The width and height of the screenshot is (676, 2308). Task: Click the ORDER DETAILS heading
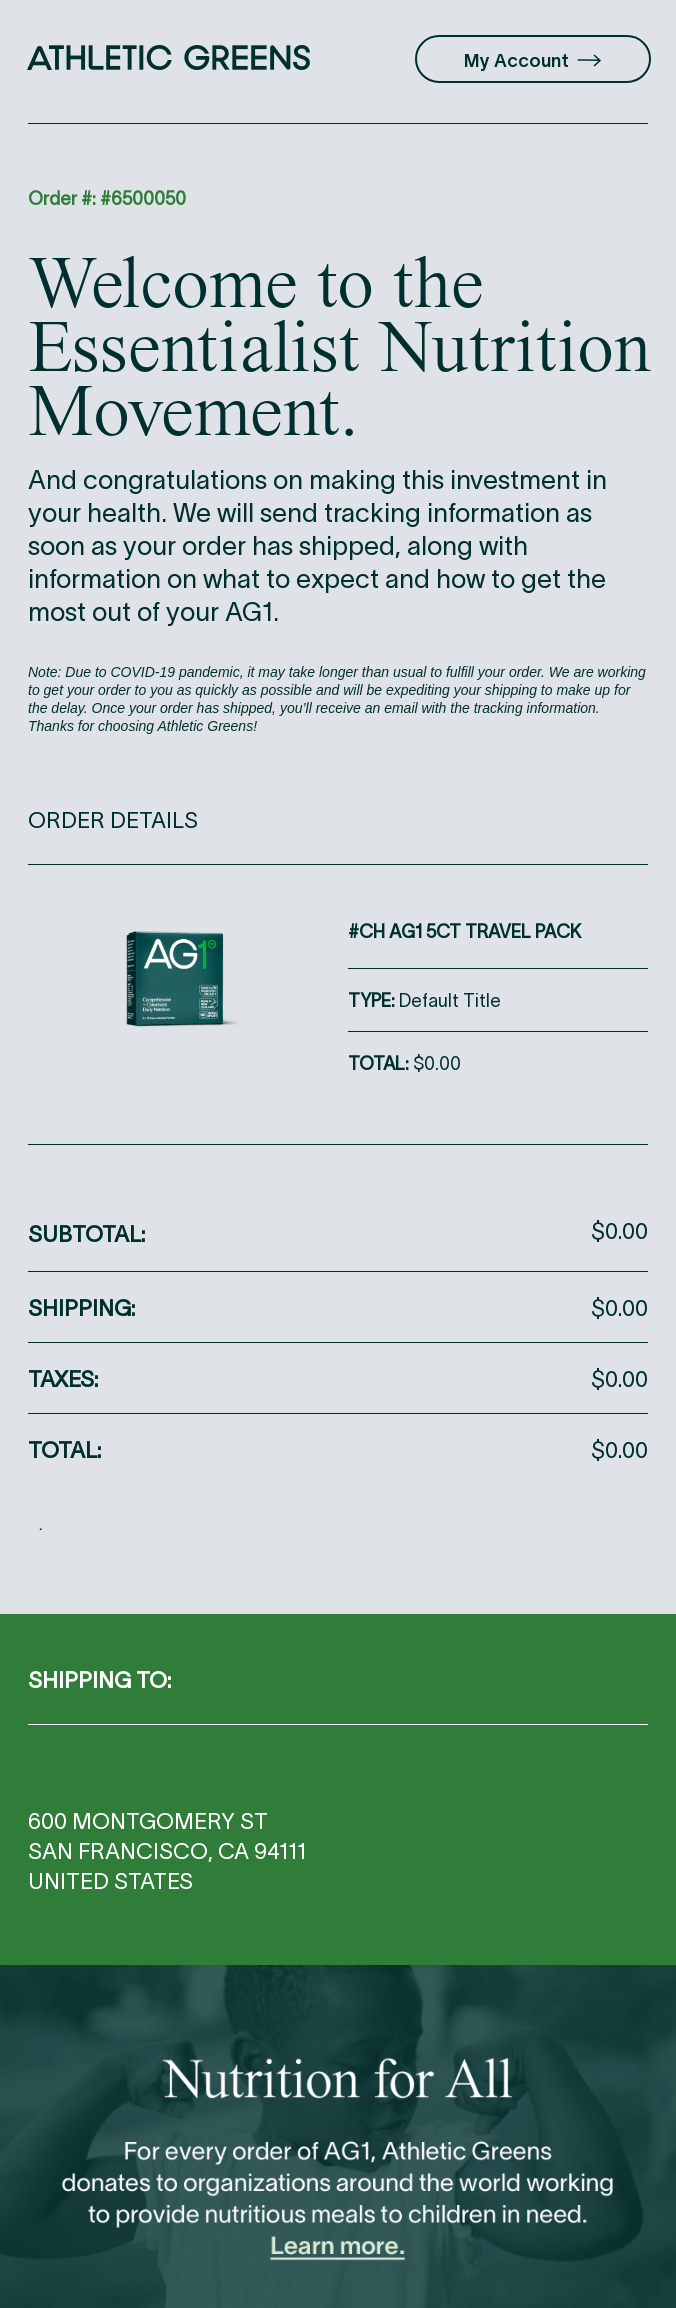coord(113,820)
